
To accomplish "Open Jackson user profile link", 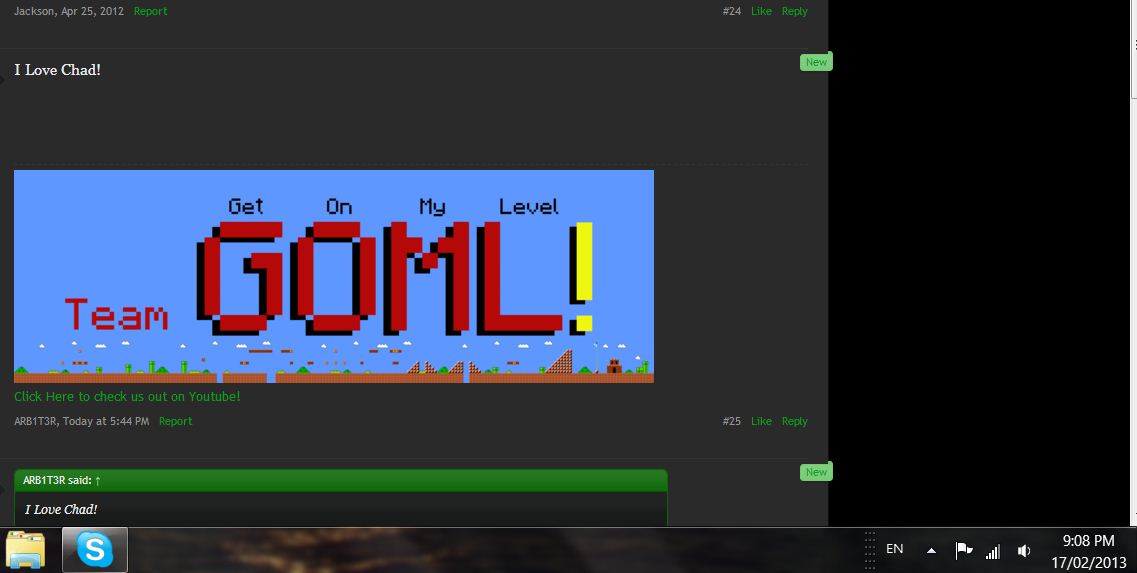I will (35, 11).
